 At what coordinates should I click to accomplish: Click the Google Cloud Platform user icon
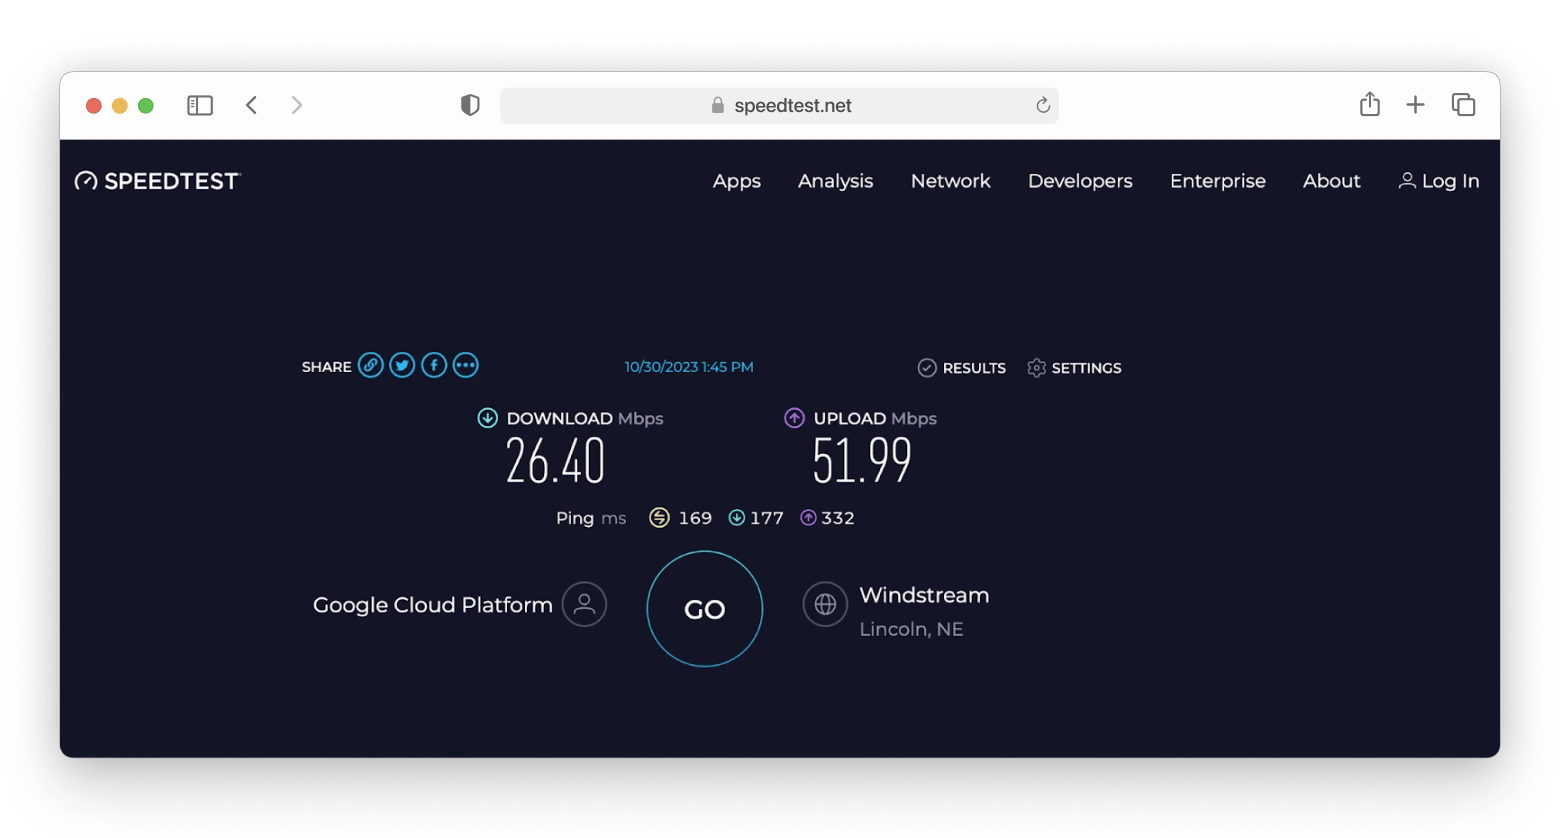click(585, 605)
